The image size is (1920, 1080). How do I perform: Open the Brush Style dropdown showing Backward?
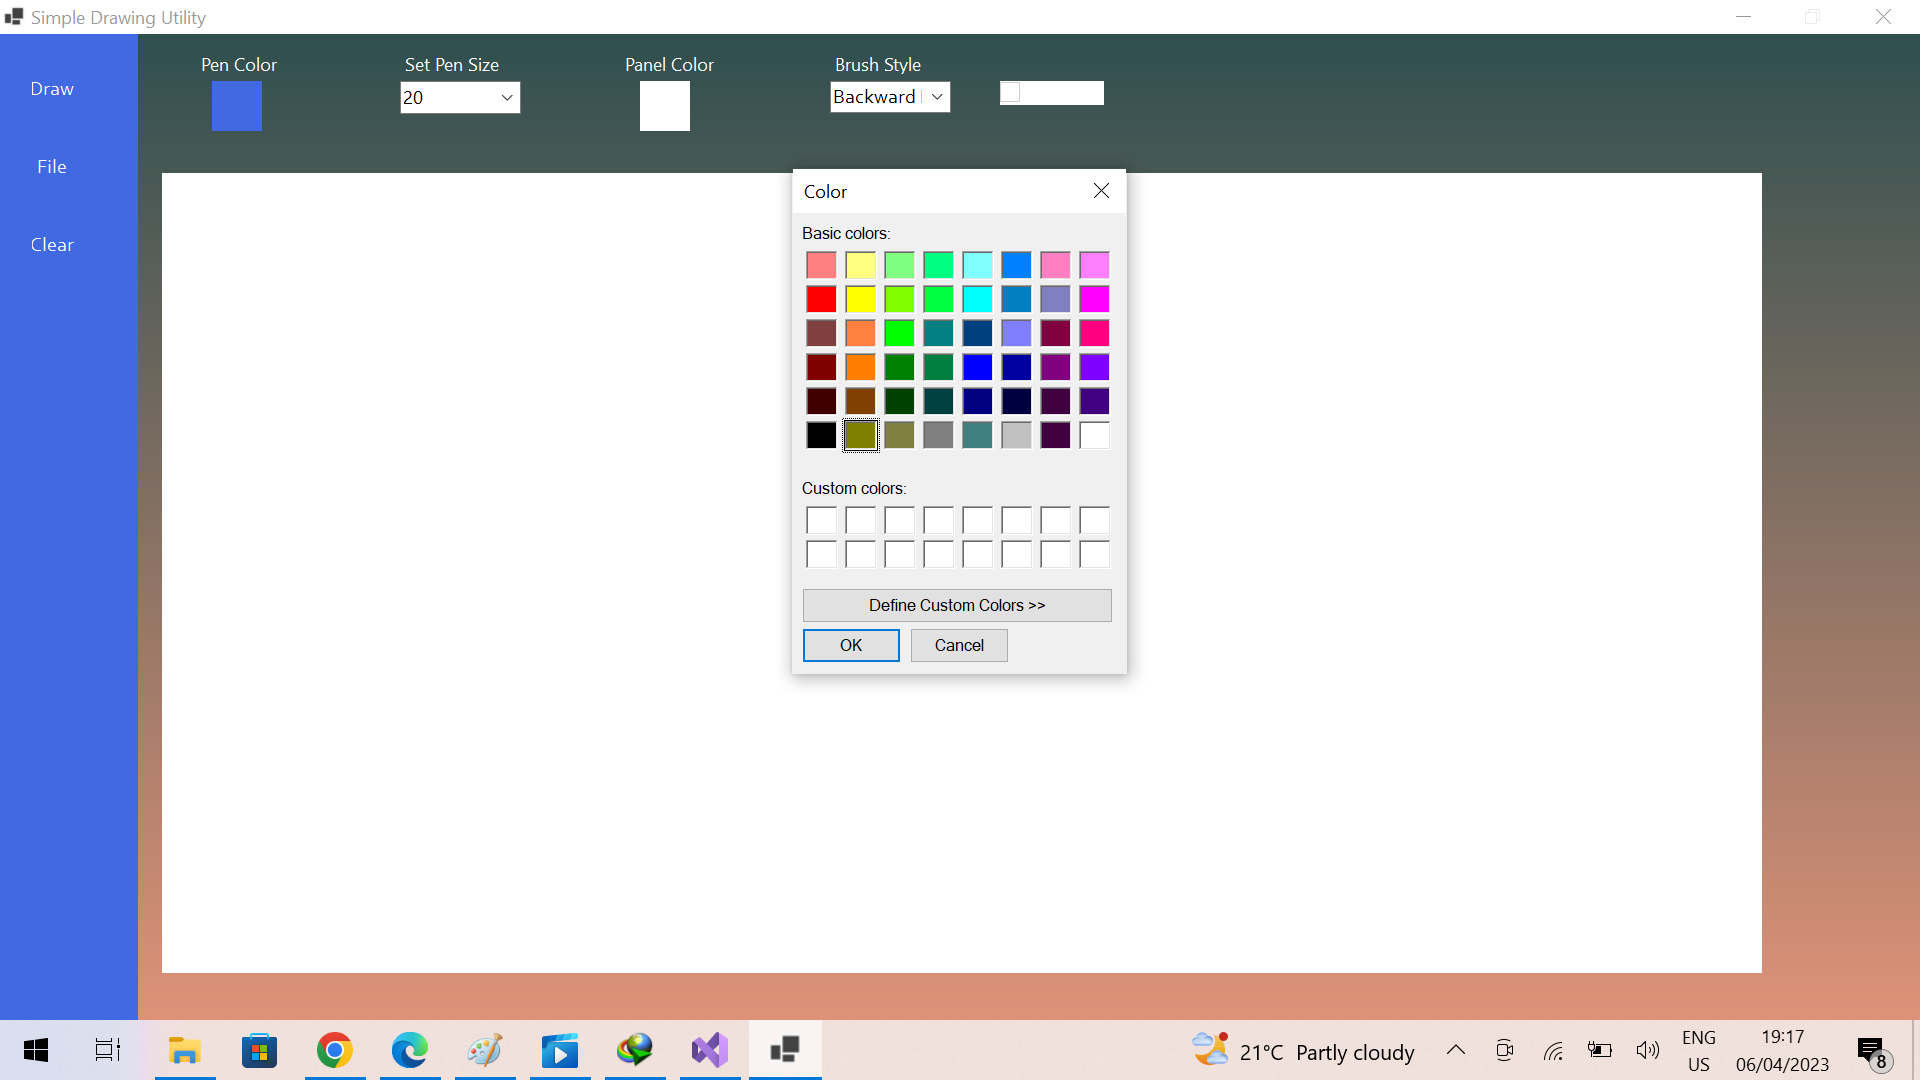coord(889,96)
